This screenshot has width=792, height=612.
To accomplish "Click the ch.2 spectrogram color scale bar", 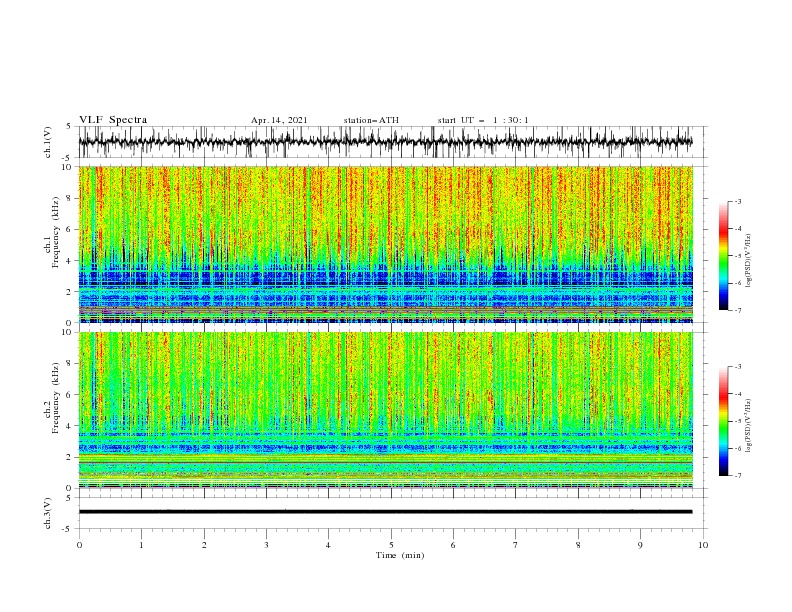I will click(724, 421).
